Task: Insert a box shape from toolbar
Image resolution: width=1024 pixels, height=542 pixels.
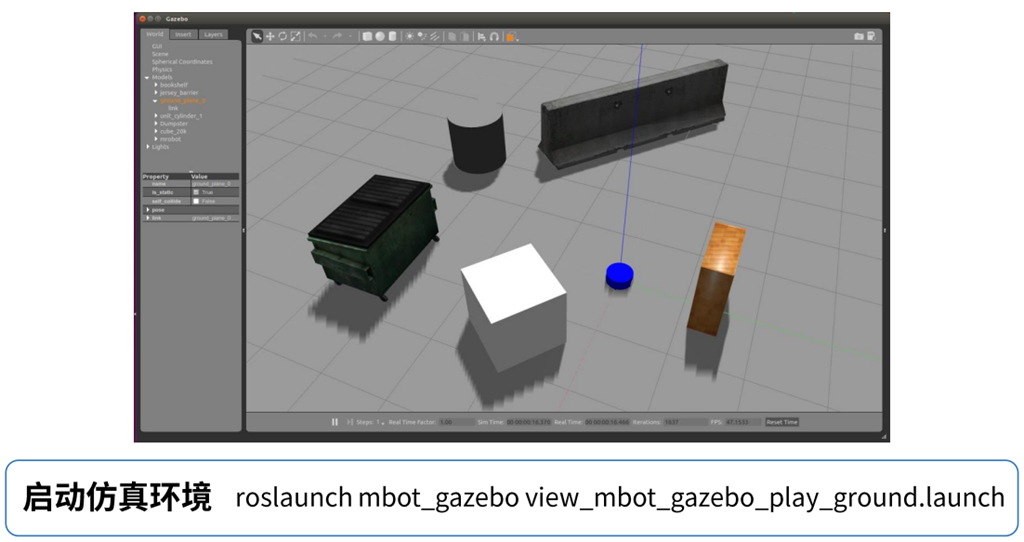Action: click(367, 37)
